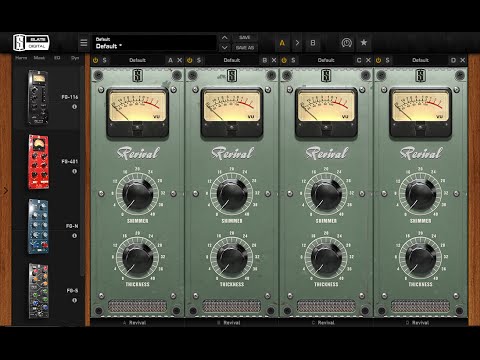This screenshot has width=480, height=360.
Task: Solo slot A with its S button
Action: [x=105, y=60]
